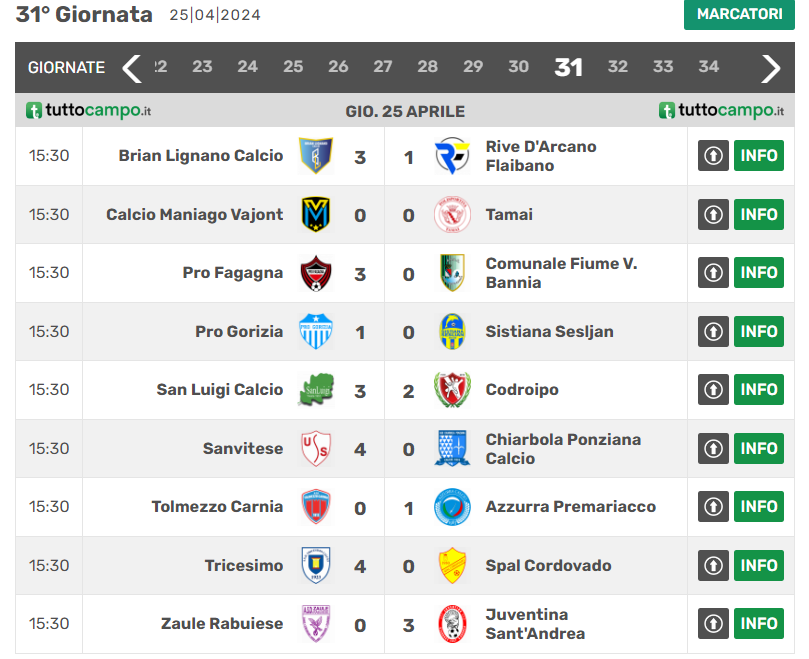Click the up-arrow icon for Tricesimo match

(713, 566)
